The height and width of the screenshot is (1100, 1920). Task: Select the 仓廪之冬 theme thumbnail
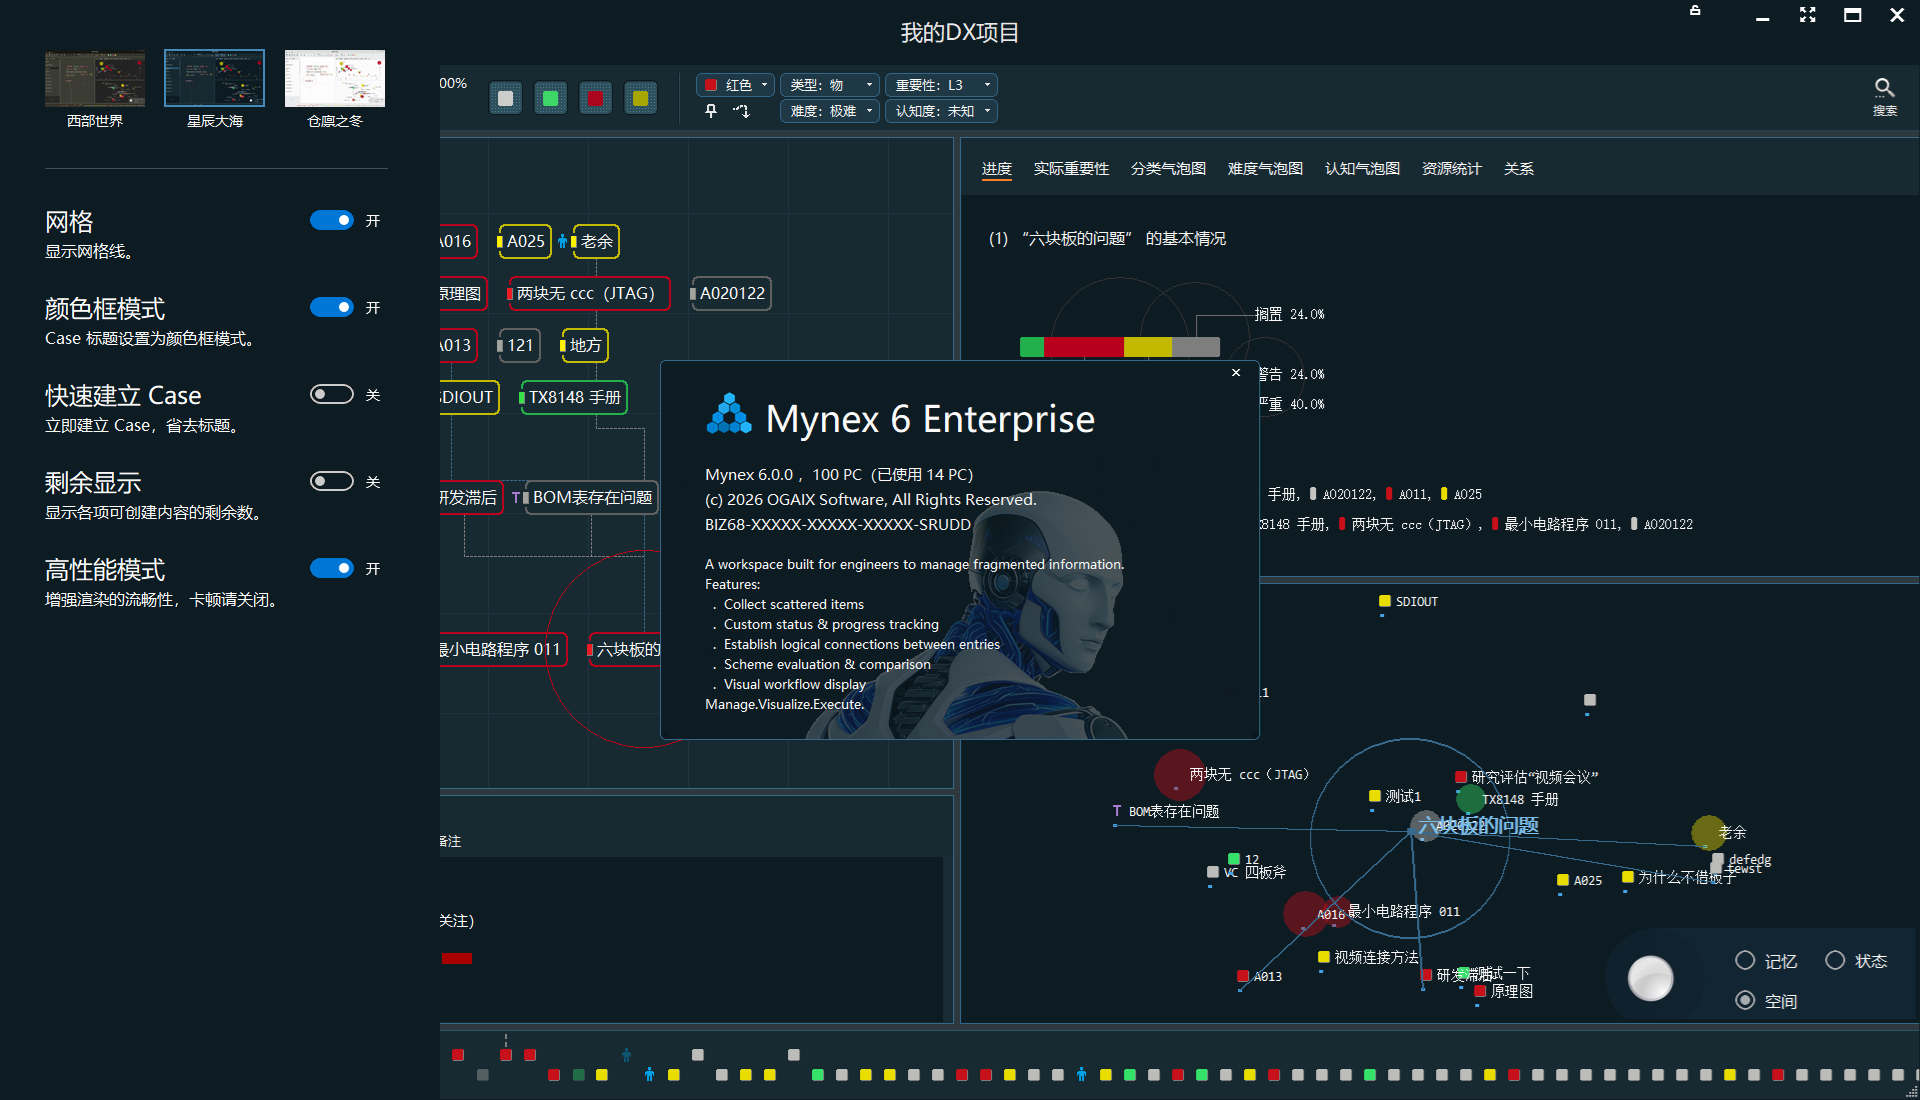(x=335, y=78)
